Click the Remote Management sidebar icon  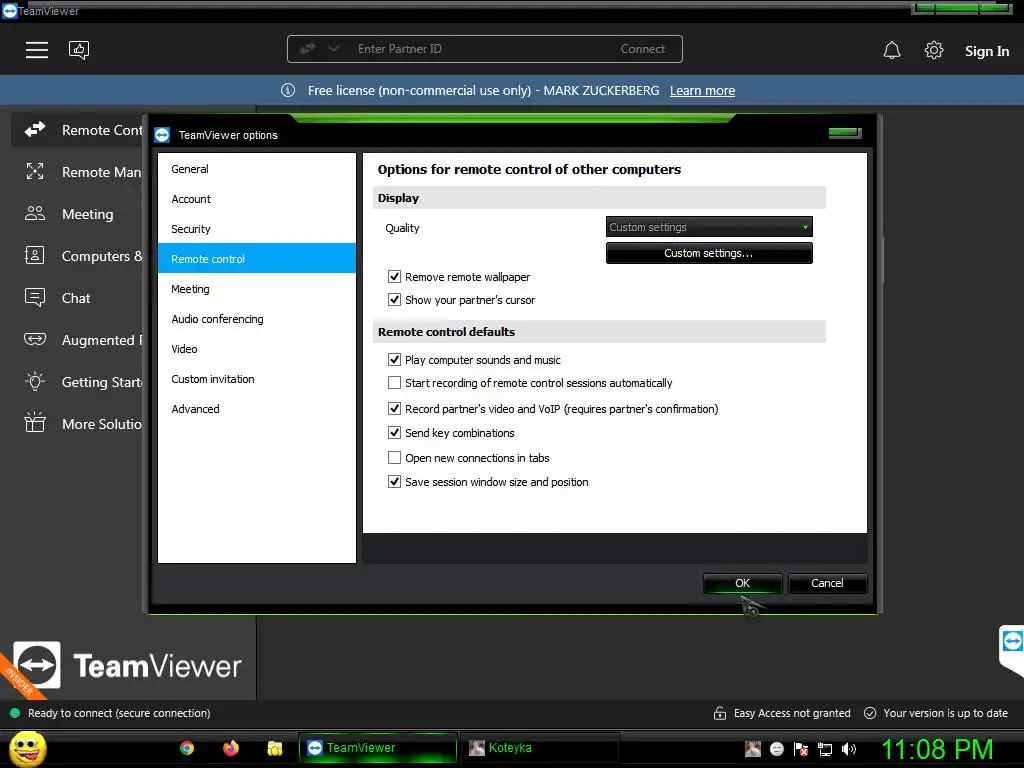(35, 172)
